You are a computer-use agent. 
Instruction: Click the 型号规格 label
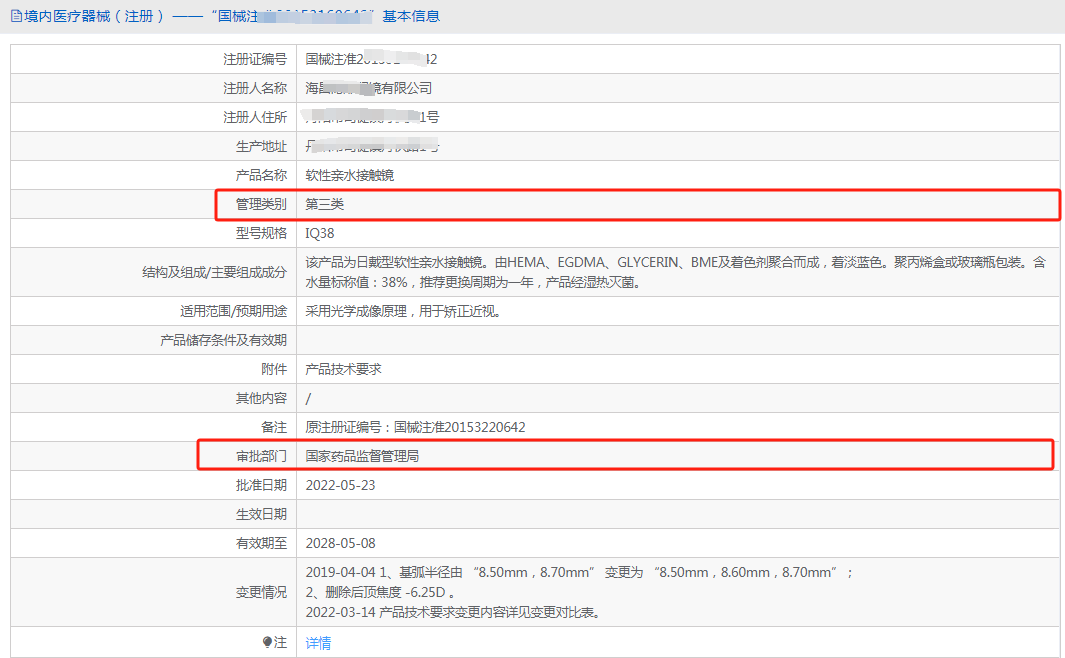pos(261,234)
